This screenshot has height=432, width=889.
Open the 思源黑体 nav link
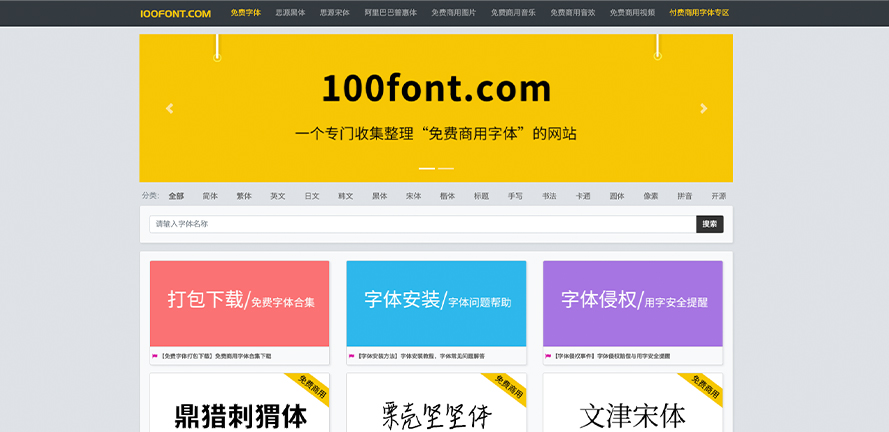(x=290, y=12)
